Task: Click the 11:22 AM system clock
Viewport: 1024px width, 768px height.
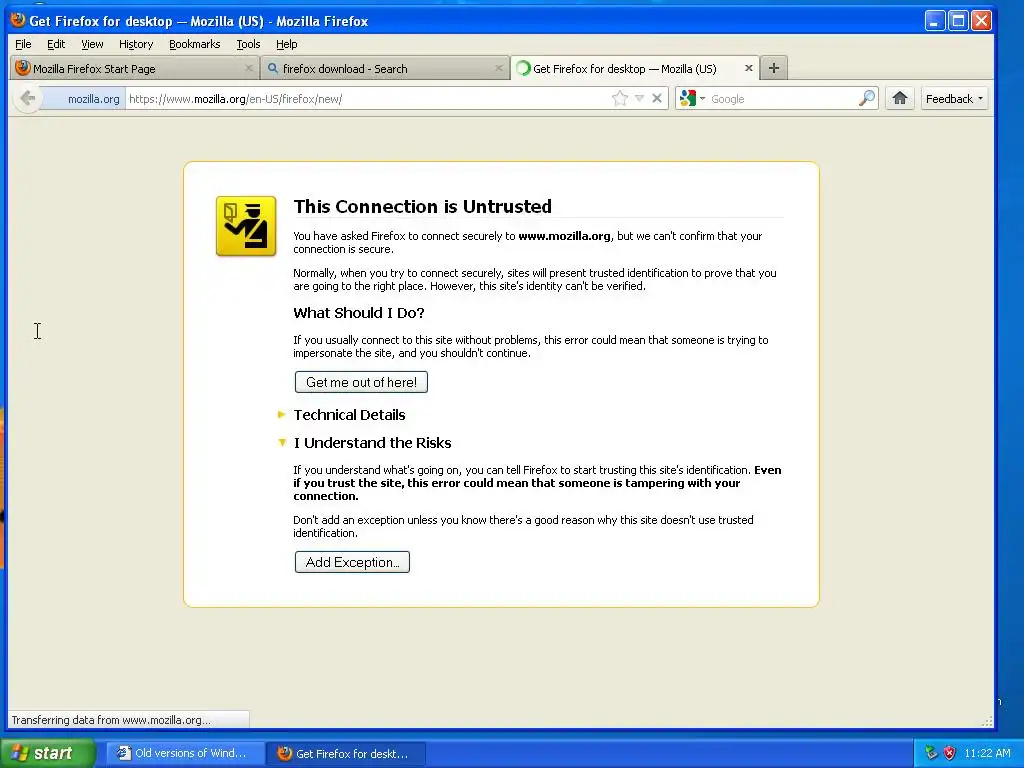Action: coord(987,753)
